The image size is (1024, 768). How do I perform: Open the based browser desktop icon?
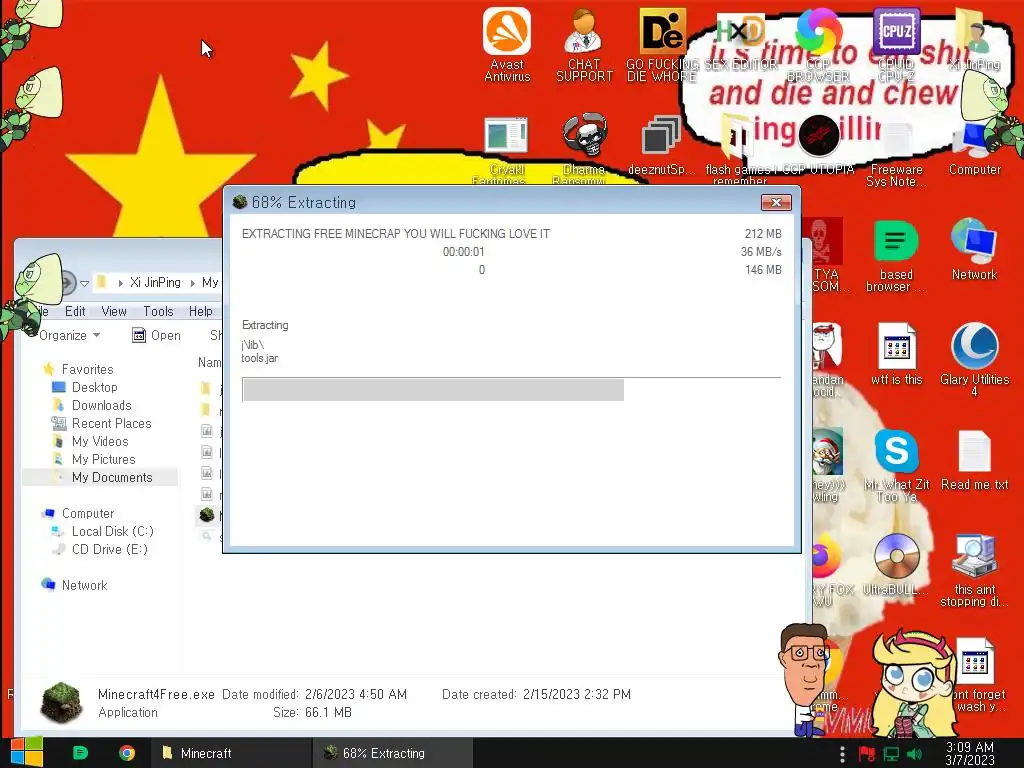[x=896, y=256]
